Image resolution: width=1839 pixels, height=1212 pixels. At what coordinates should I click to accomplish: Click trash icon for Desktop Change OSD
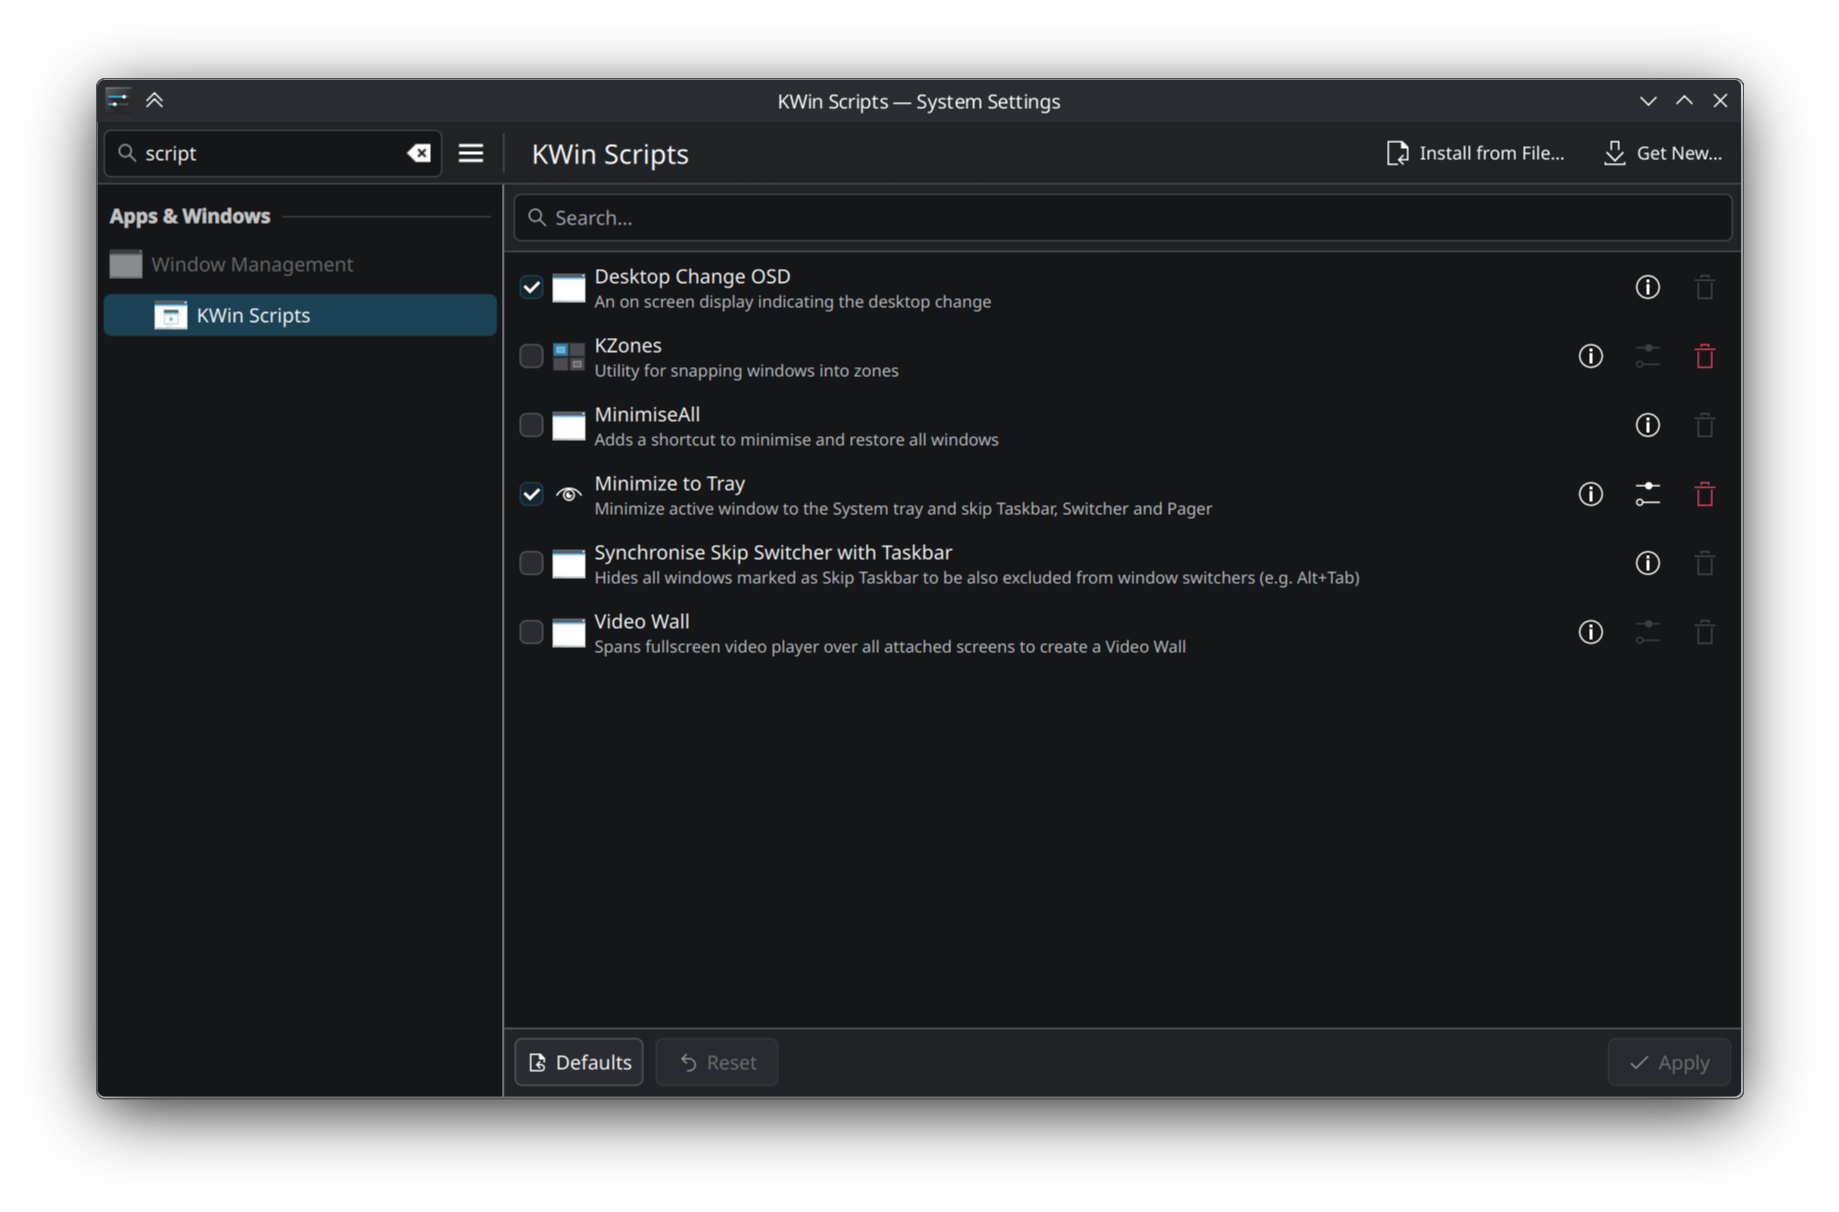point(1704,288)
